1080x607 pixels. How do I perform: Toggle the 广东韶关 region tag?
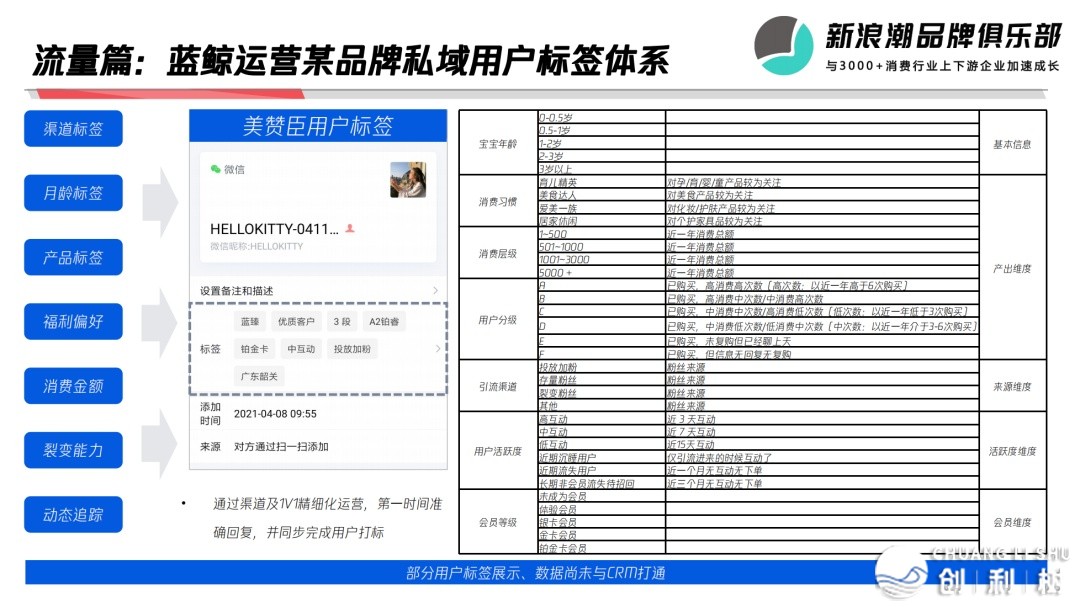coord(257,374)
